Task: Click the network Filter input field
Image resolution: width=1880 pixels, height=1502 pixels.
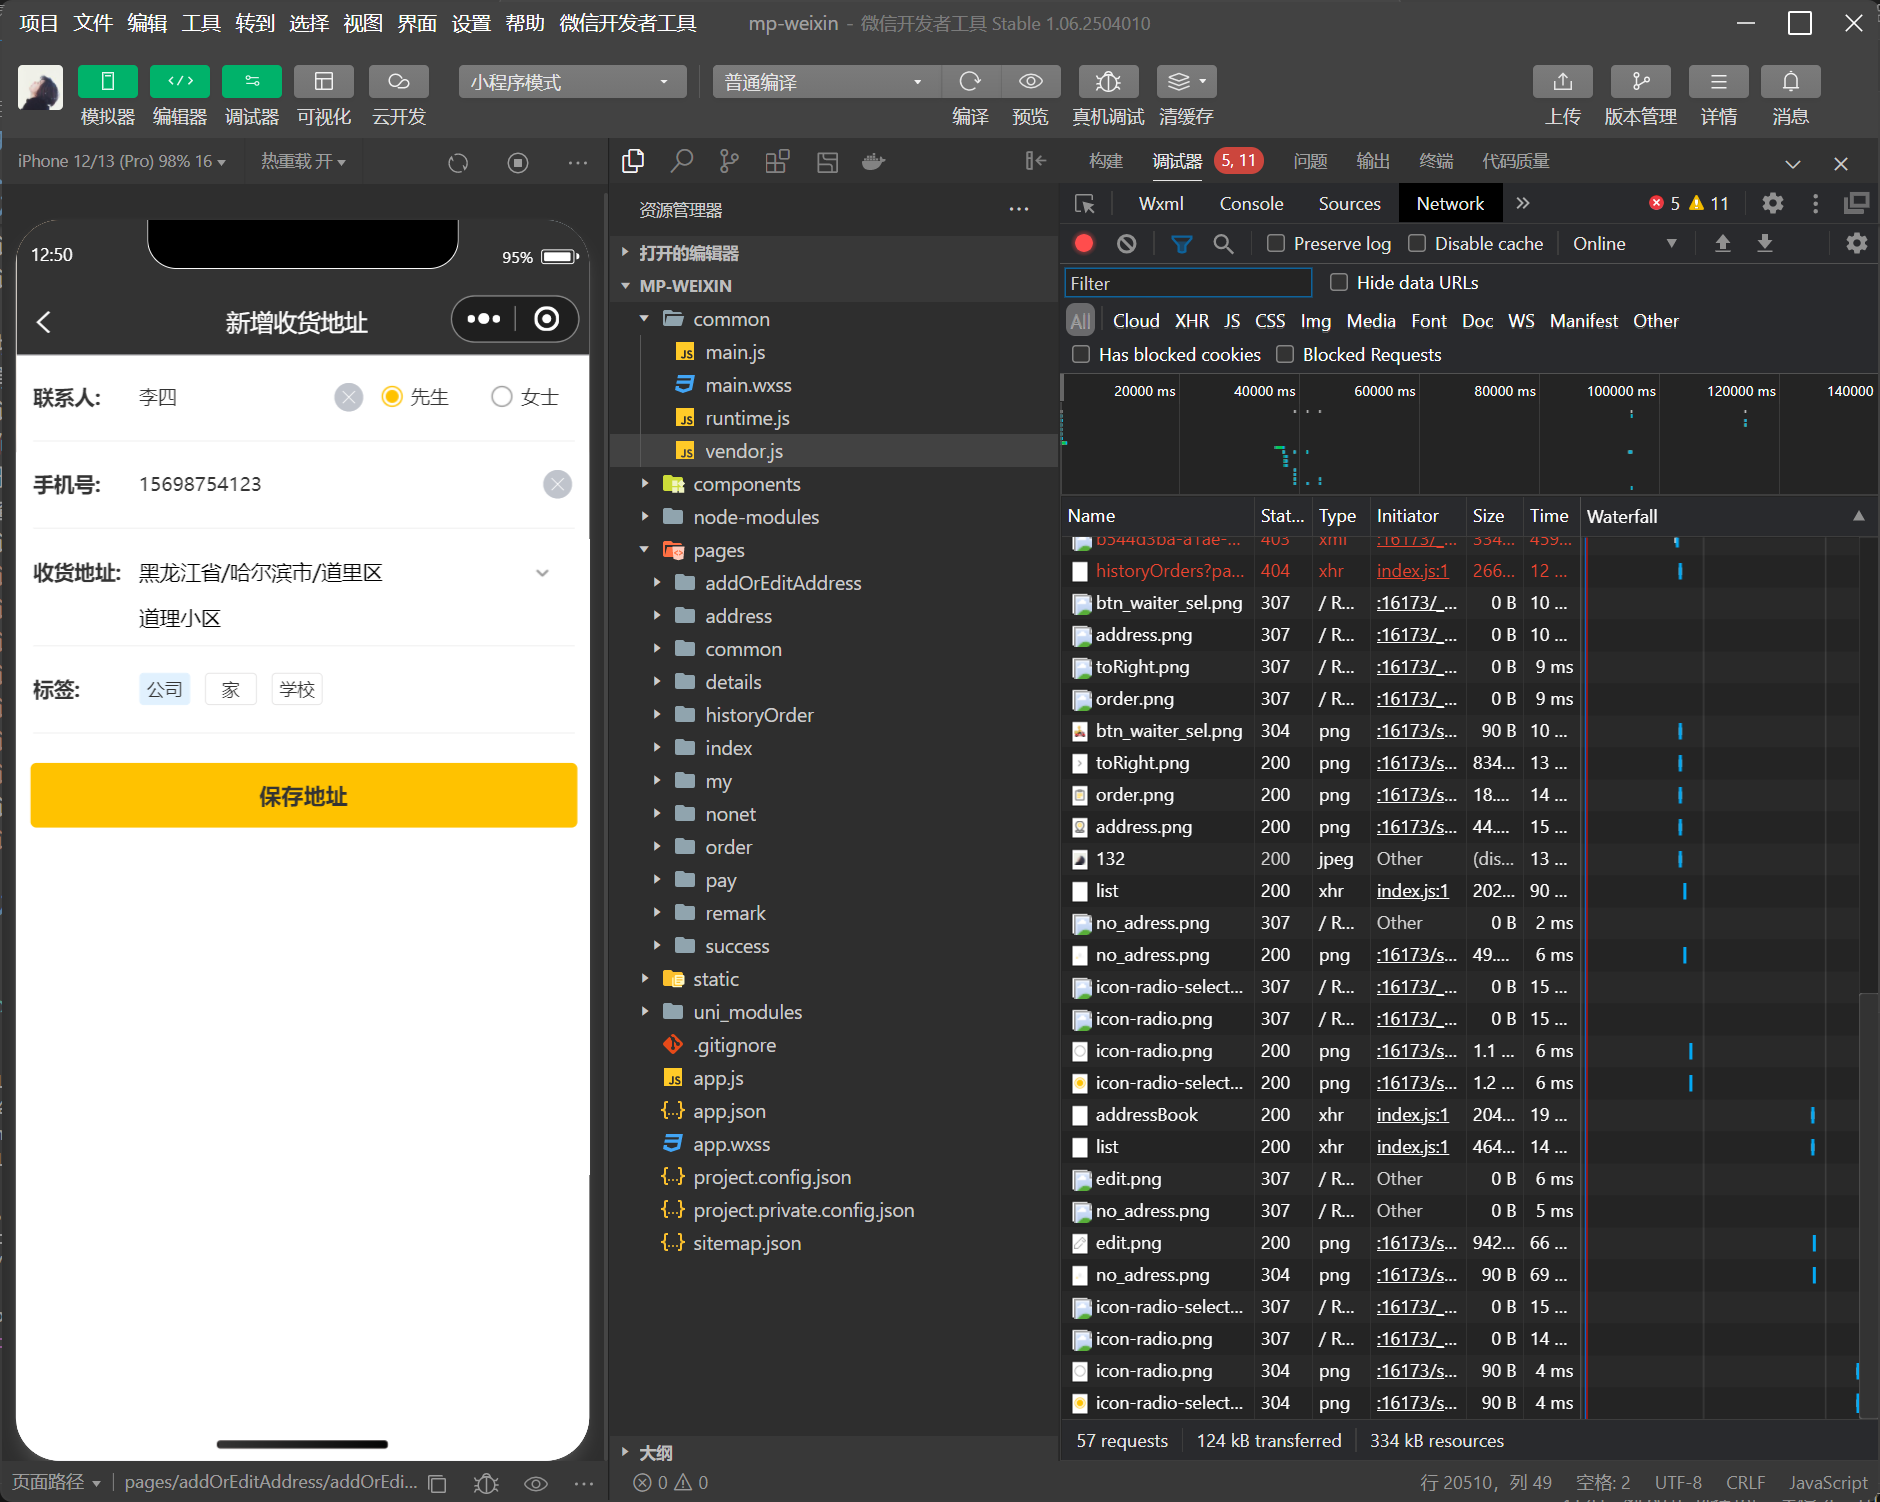Action: [x=1188, y=284]
